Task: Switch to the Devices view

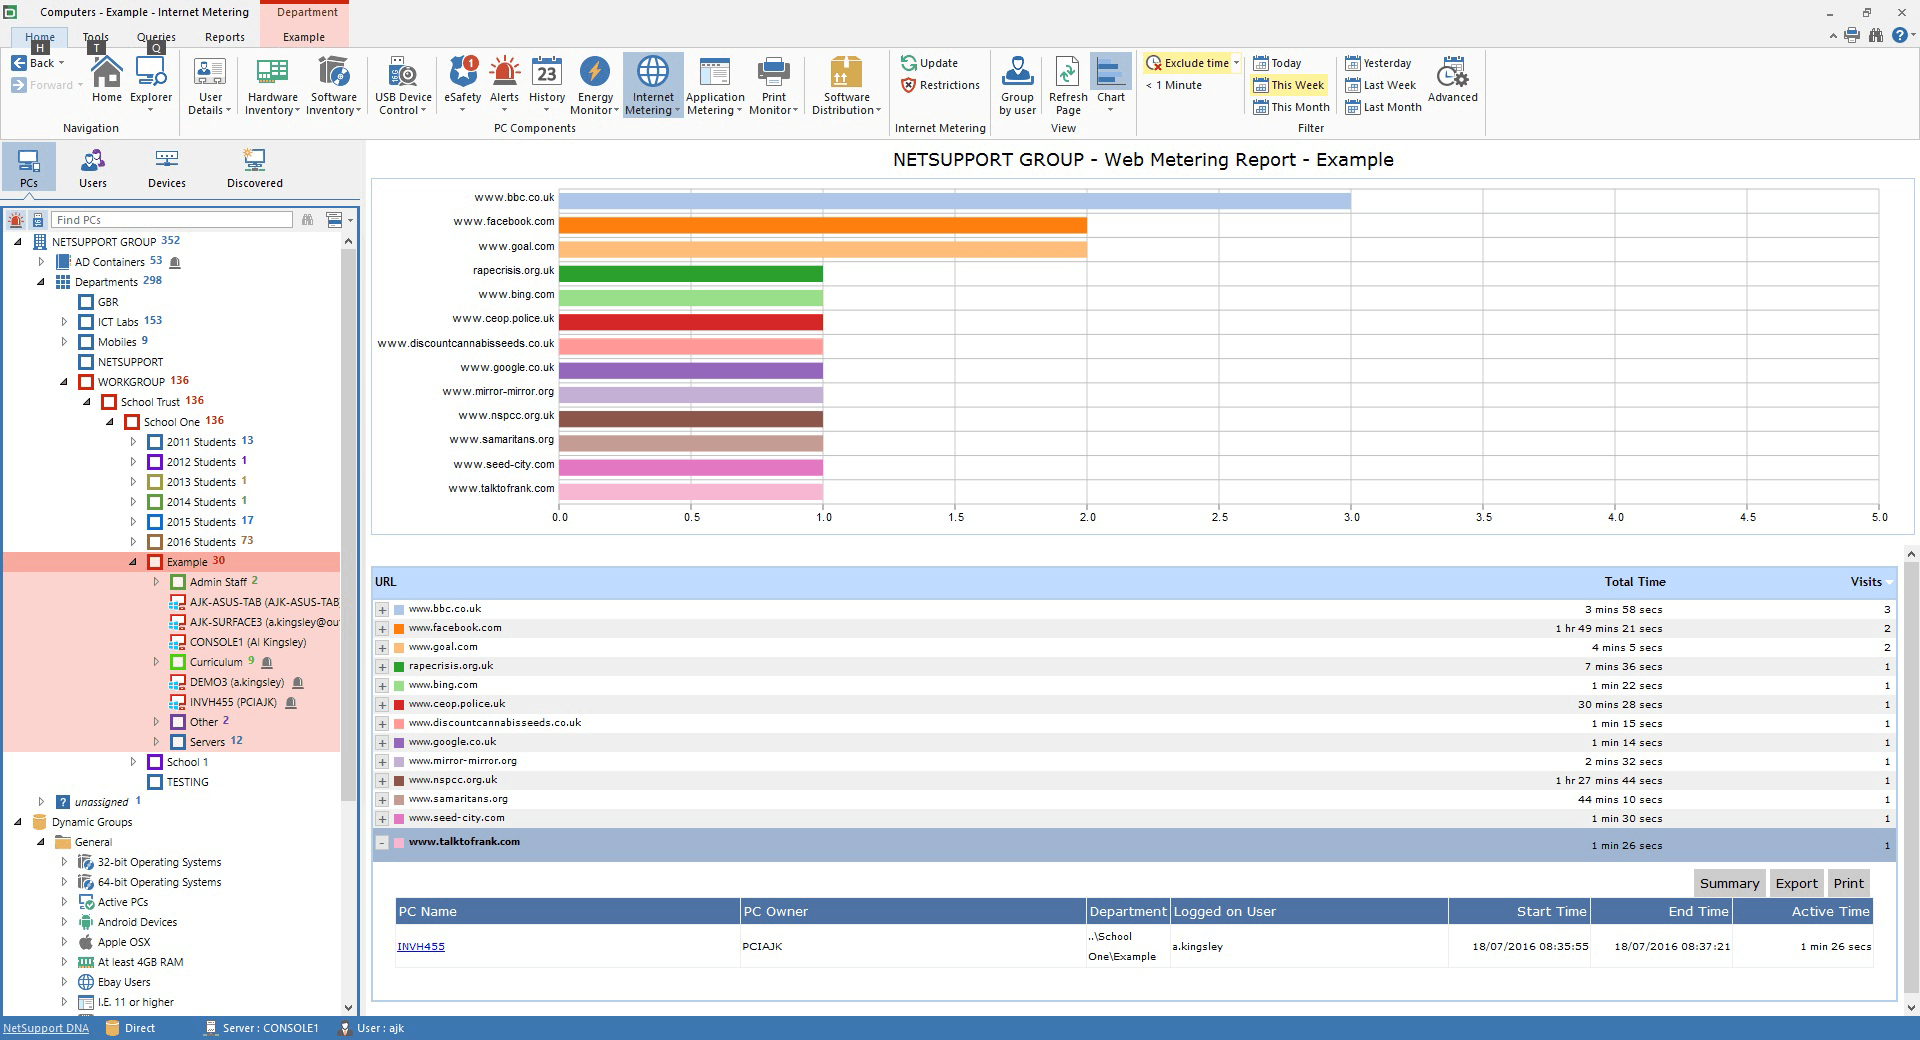Action: tap(165, 166)
